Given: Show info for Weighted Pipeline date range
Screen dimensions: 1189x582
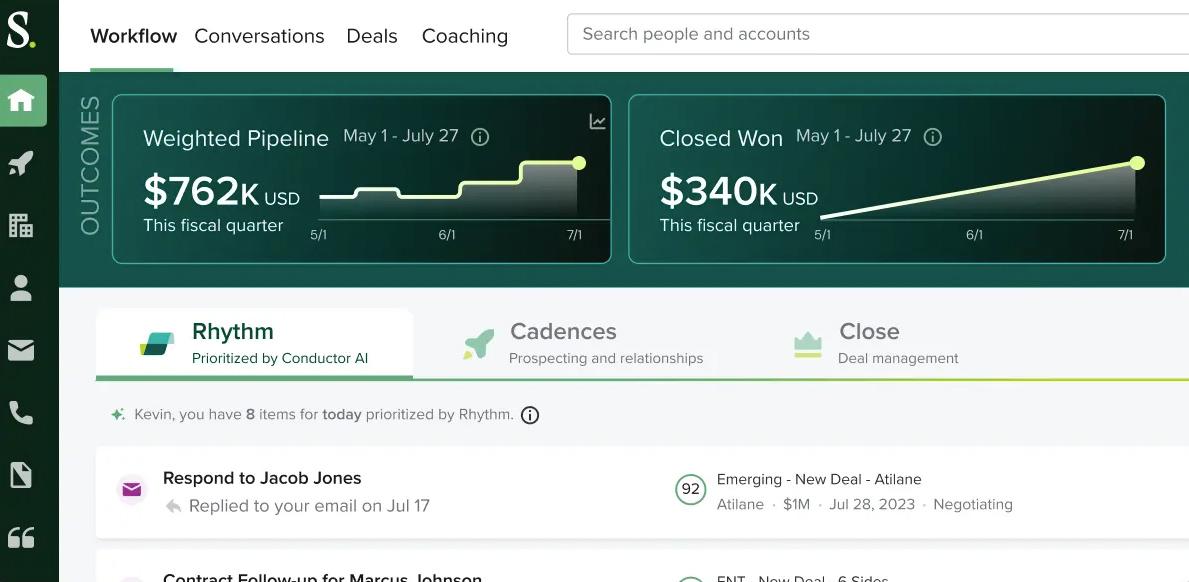Looking at the screenshot, I should 480,137.
